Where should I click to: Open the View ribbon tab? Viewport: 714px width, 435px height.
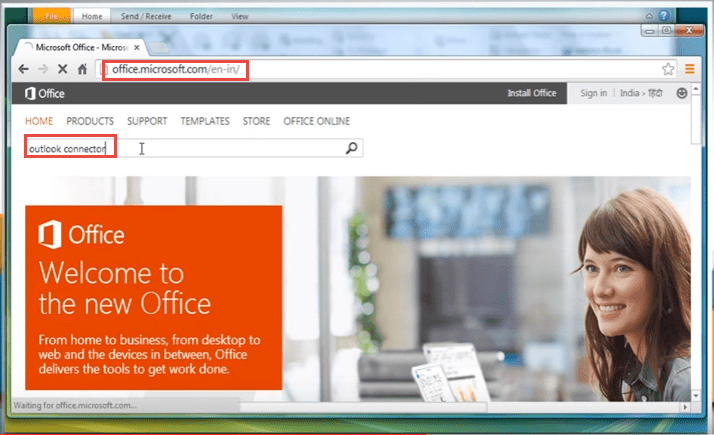tap(240, 16)
